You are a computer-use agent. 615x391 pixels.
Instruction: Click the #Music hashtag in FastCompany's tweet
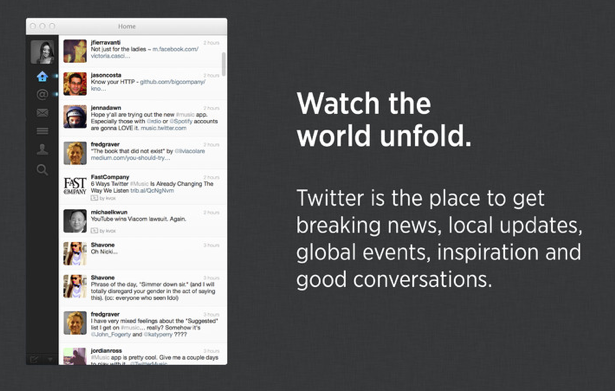coord(139,184)
